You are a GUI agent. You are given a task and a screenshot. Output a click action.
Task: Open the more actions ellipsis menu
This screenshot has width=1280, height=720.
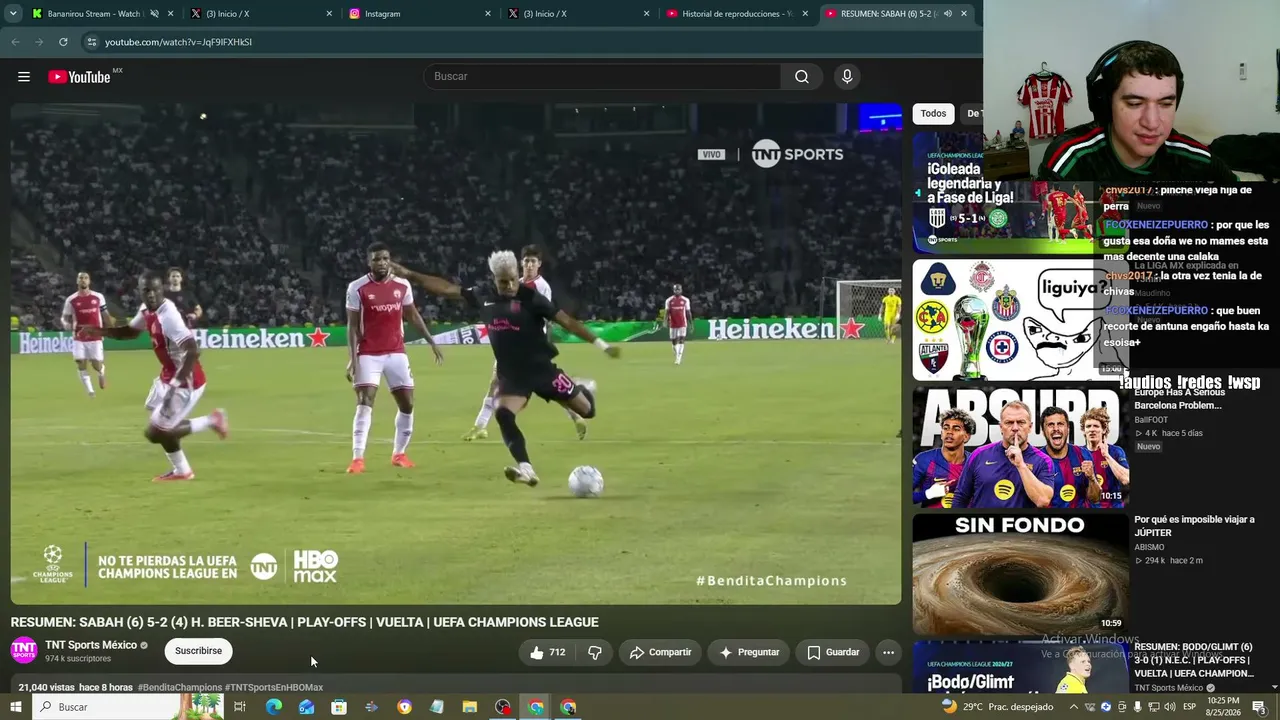(888, 652)
